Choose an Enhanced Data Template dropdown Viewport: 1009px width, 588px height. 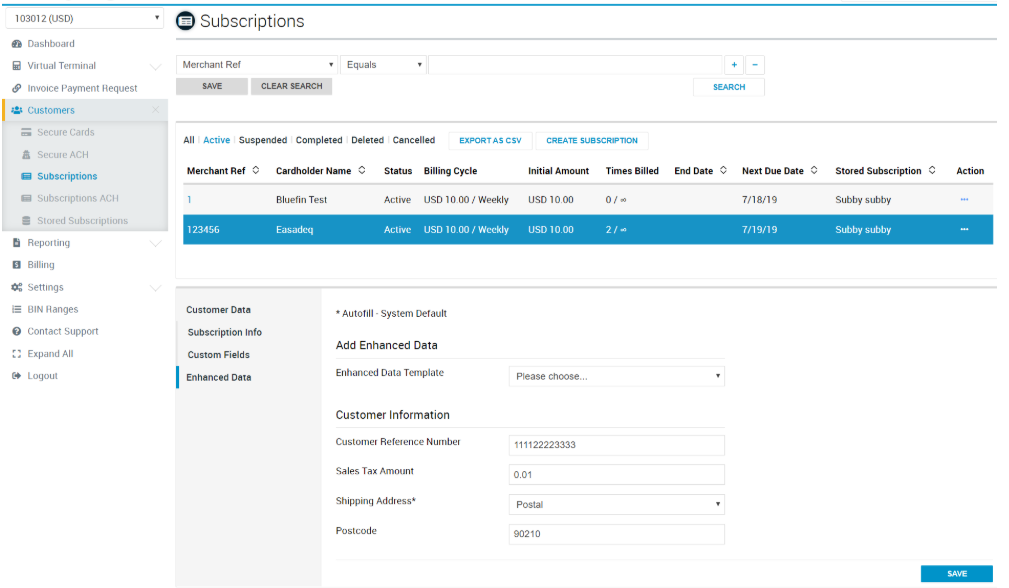(616, 376)
